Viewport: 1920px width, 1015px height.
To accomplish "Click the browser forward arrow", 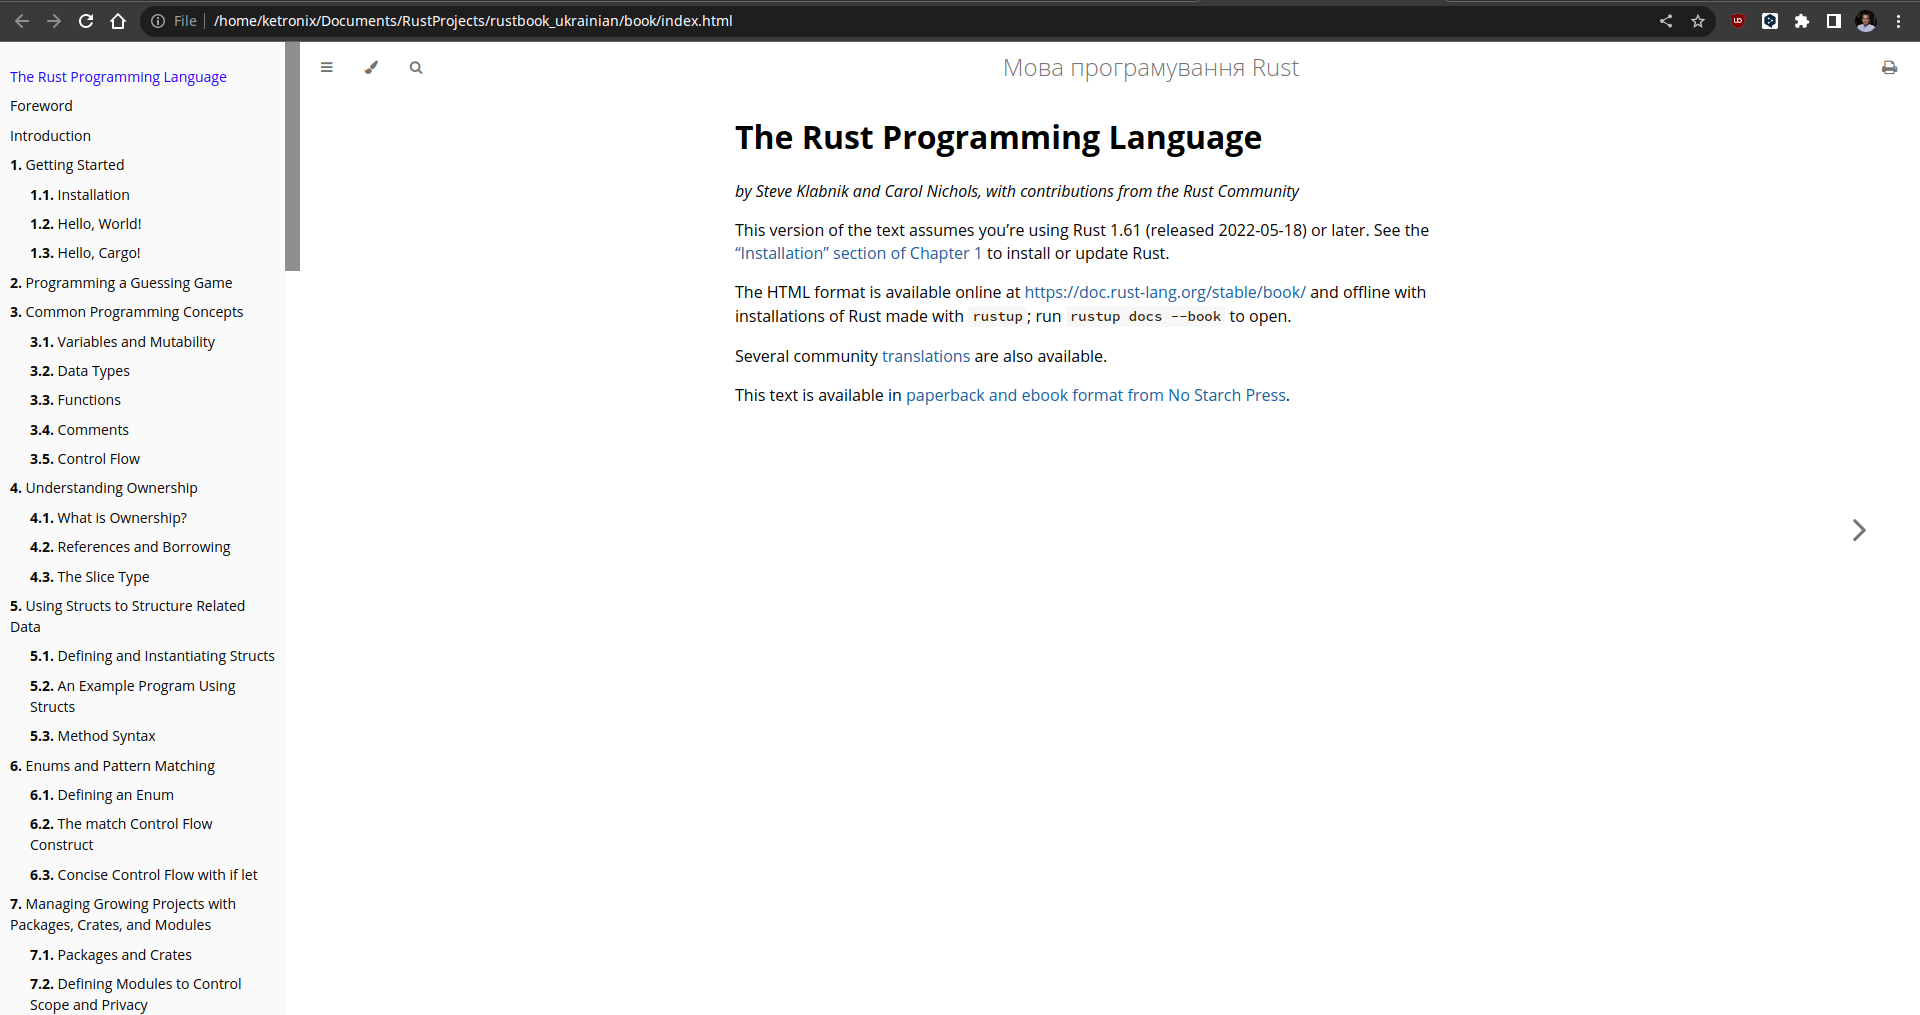I will point(54,21).
